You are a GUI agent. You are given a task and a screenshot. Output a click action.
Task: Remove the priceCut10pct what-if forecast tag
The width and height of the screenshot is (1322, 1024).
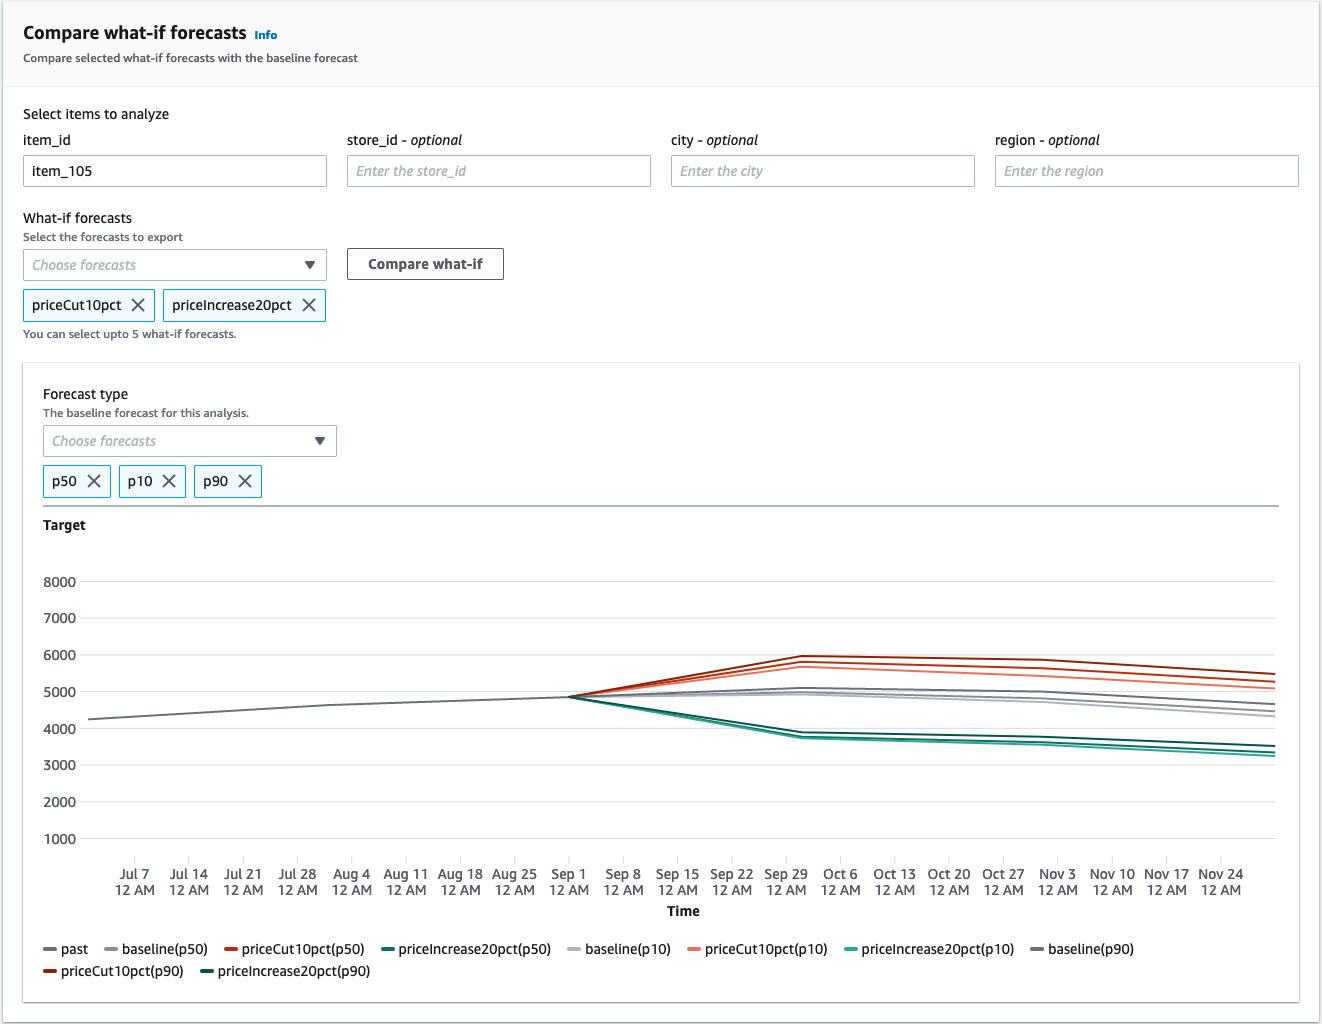[138, 305]
